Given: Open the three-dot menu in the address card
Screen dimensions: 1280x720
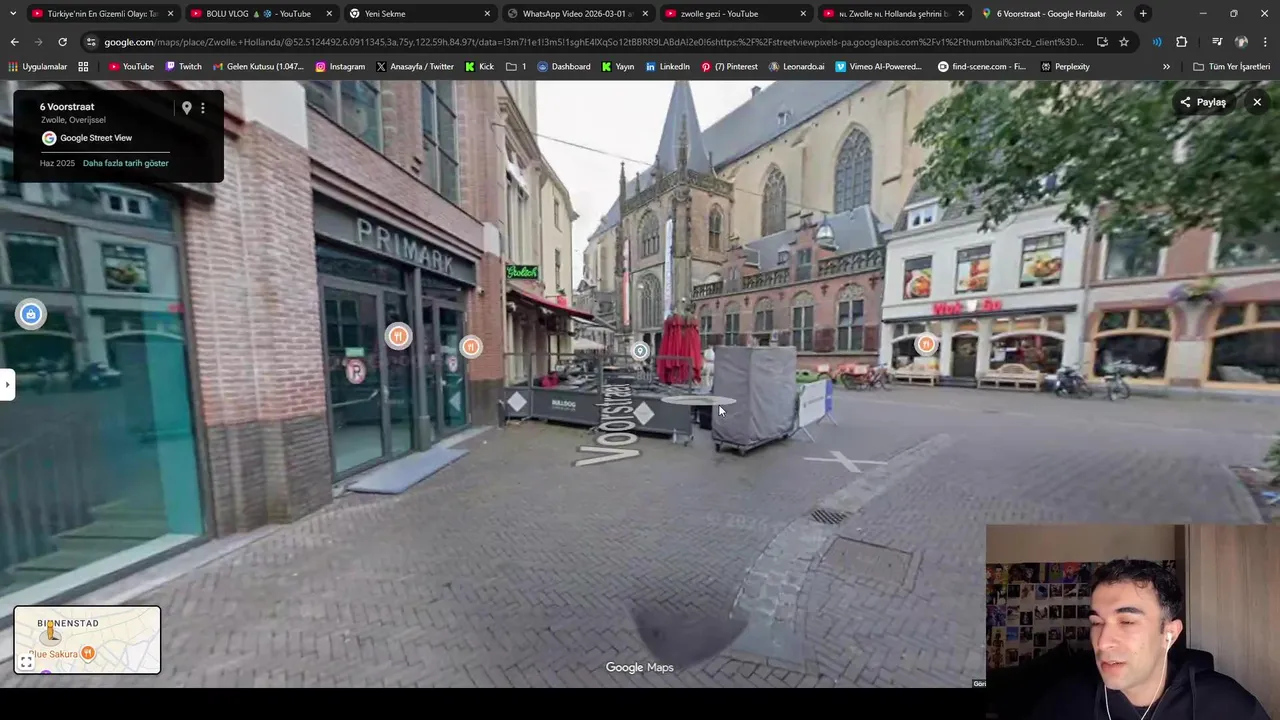Looking at the screenshot, I should (203, 108).
